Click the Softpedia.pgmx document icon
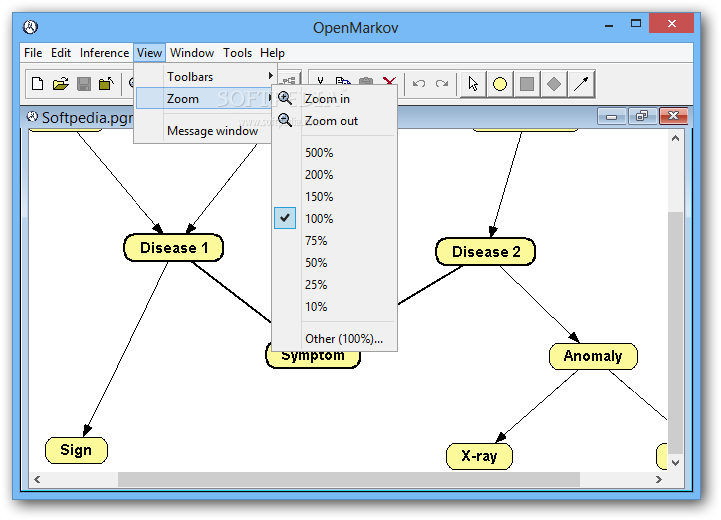The image size is (721, 520). 32,117
